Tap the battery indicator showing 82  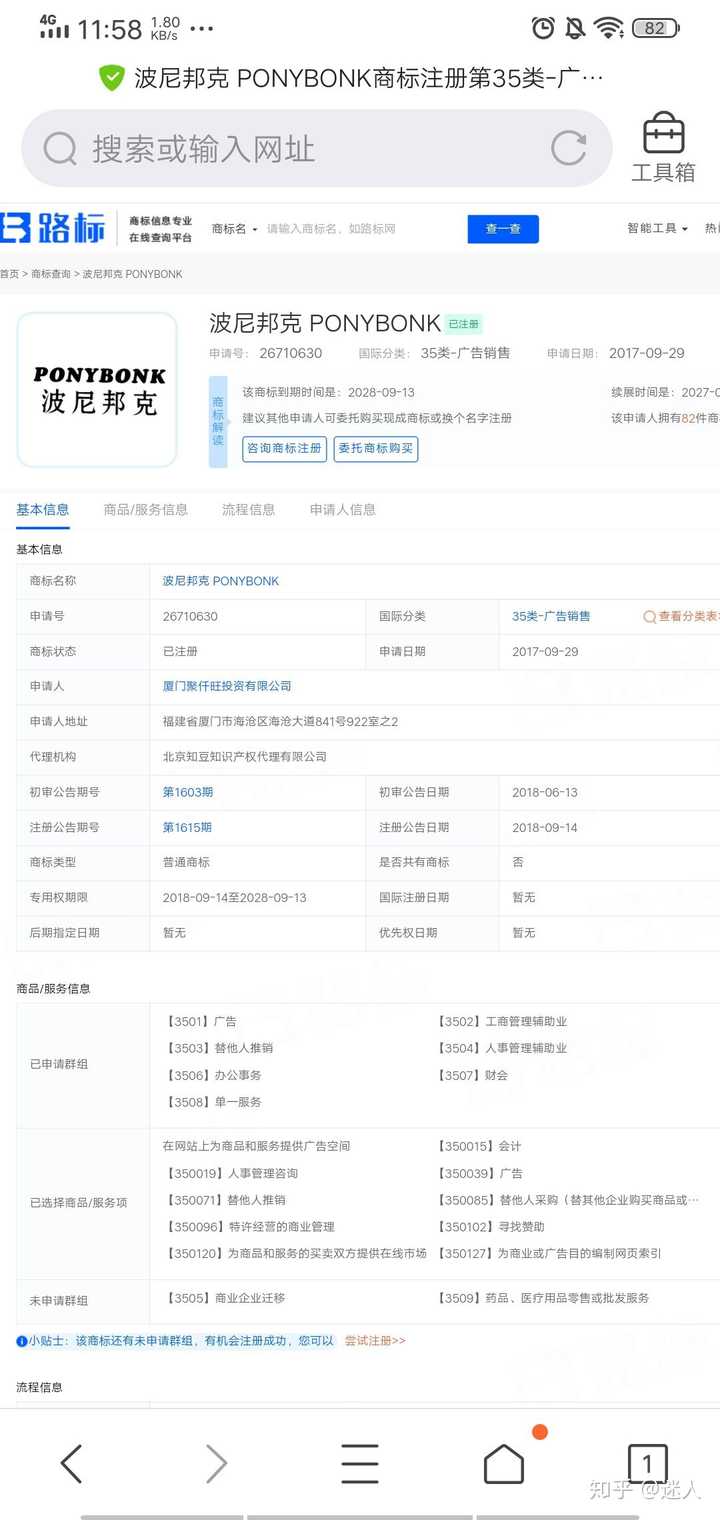tap(656, 28)
